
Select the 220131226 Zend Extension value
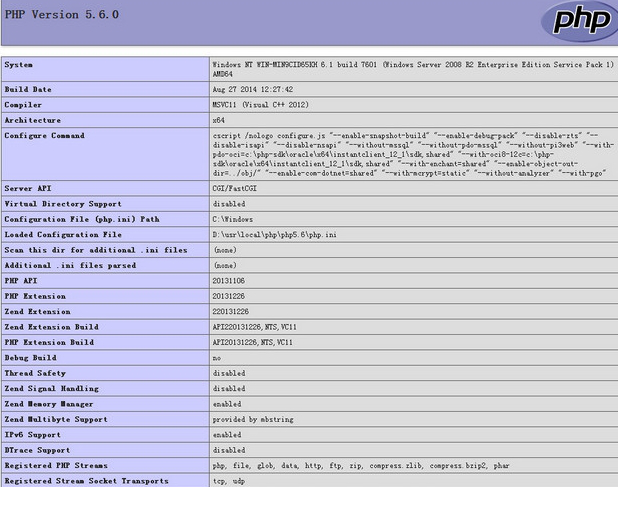[x=231, y=311]
